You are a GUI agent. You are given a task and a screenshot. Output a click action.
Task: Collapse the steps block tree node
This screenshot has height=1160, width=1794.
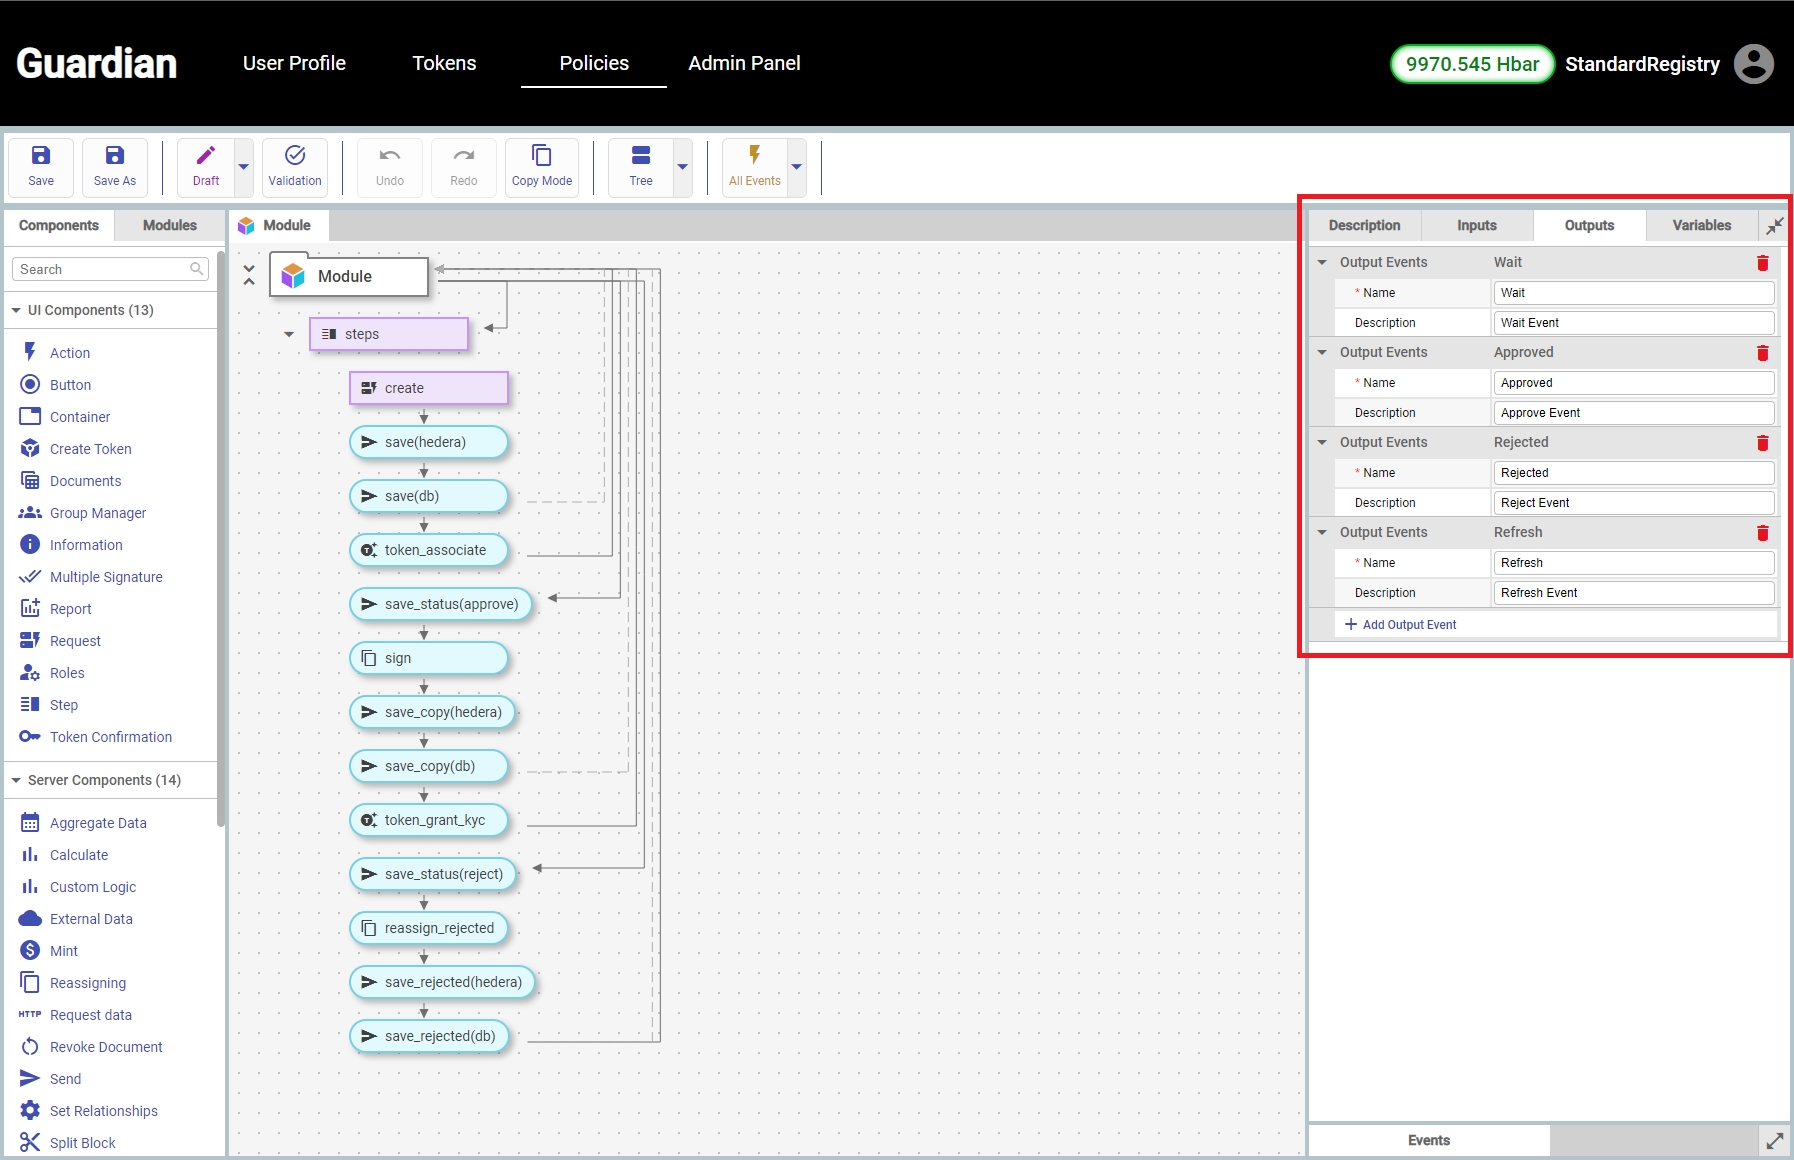tap(289, 334)
